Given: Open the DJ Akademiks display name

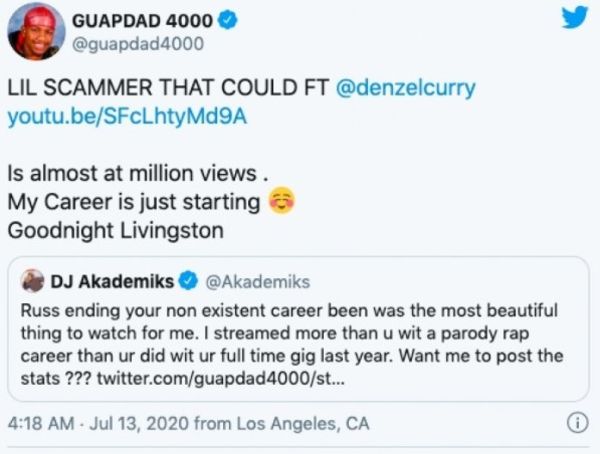Looking at the screenshot, I should point(112,282).
